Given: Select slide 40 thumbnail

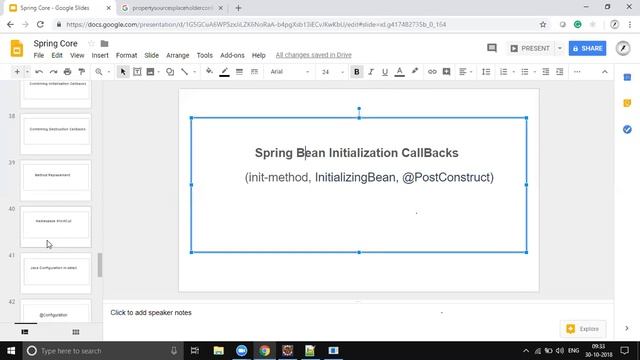Looking at the screenshot, I should point(56,227).
